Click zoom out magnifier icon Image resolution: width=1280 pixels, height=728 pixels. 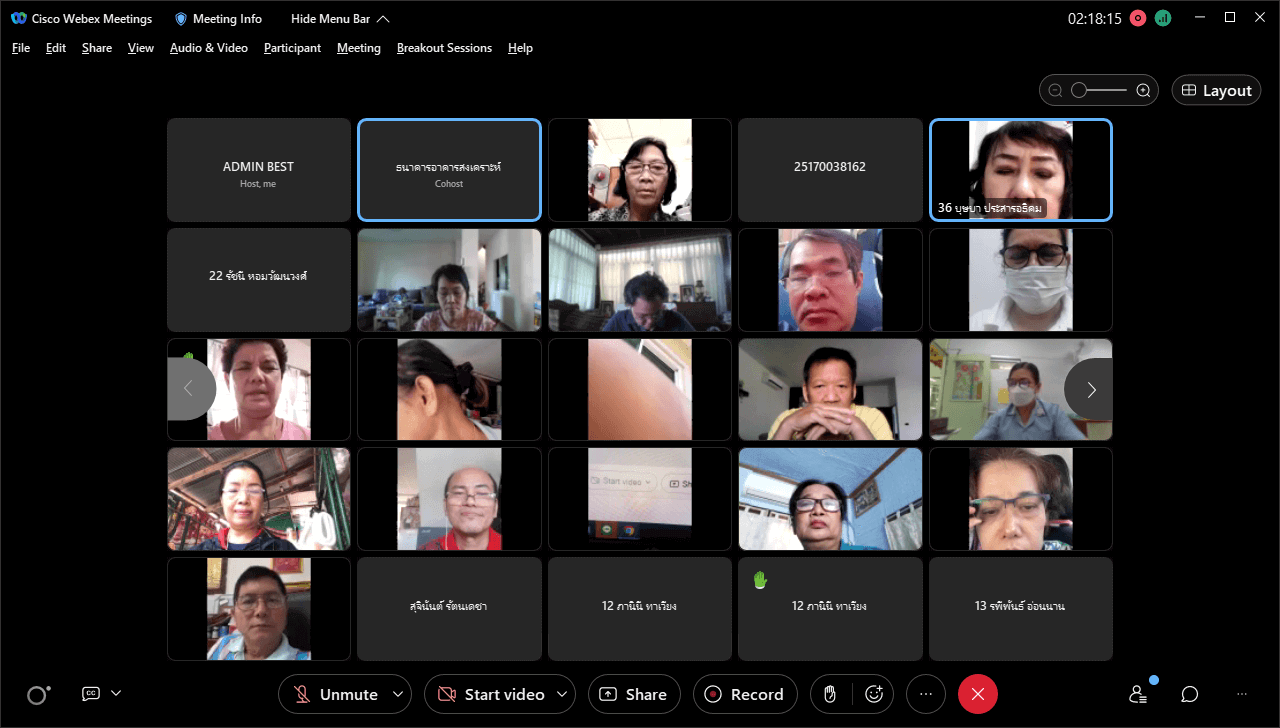coord(1055,90)
